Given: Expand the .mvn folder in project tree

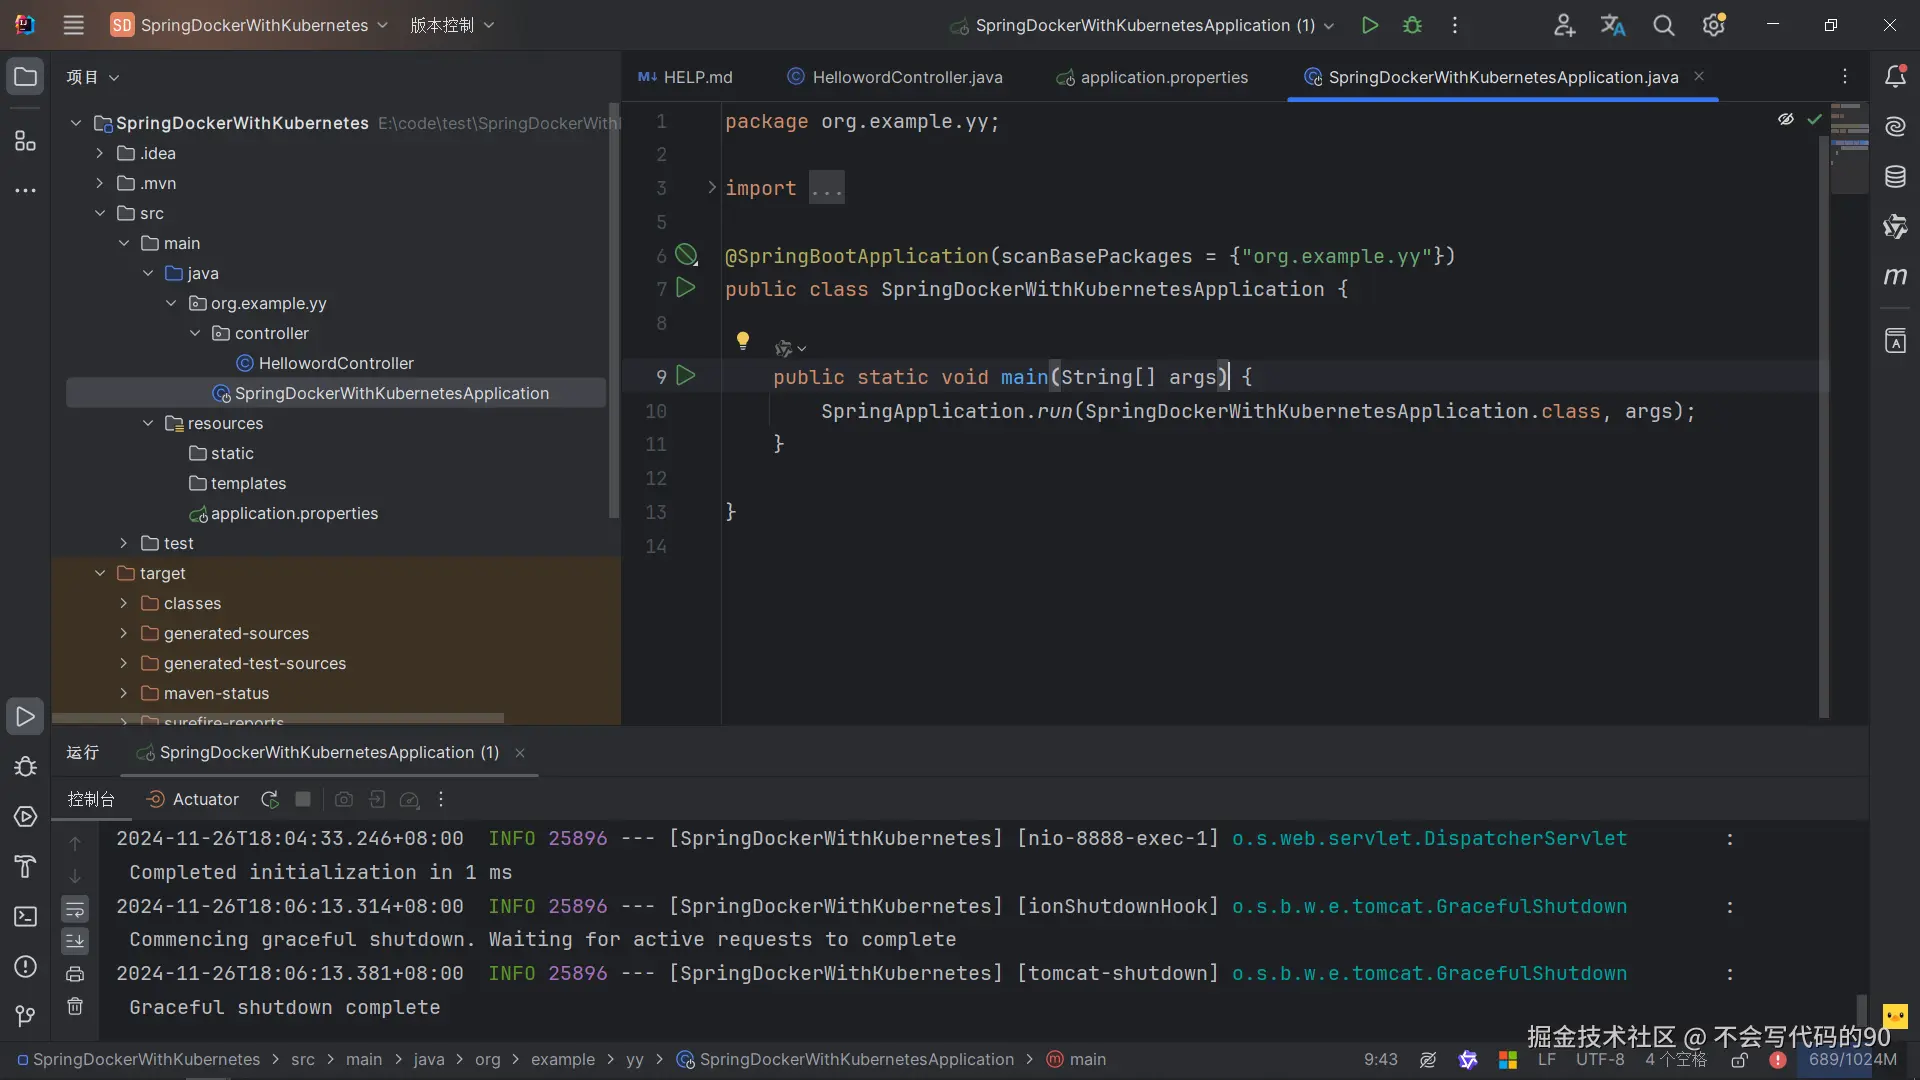Looking at the screenshot, I should tap(99, 183).
